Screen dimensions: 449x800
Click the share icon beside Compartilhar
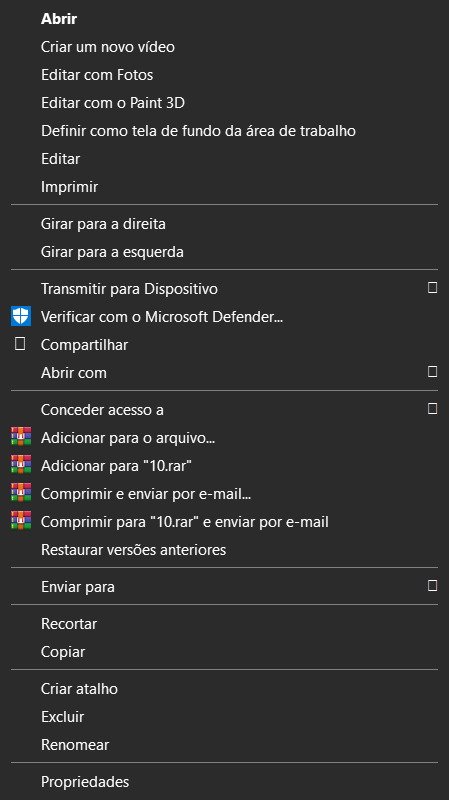(x=20, y=344)
